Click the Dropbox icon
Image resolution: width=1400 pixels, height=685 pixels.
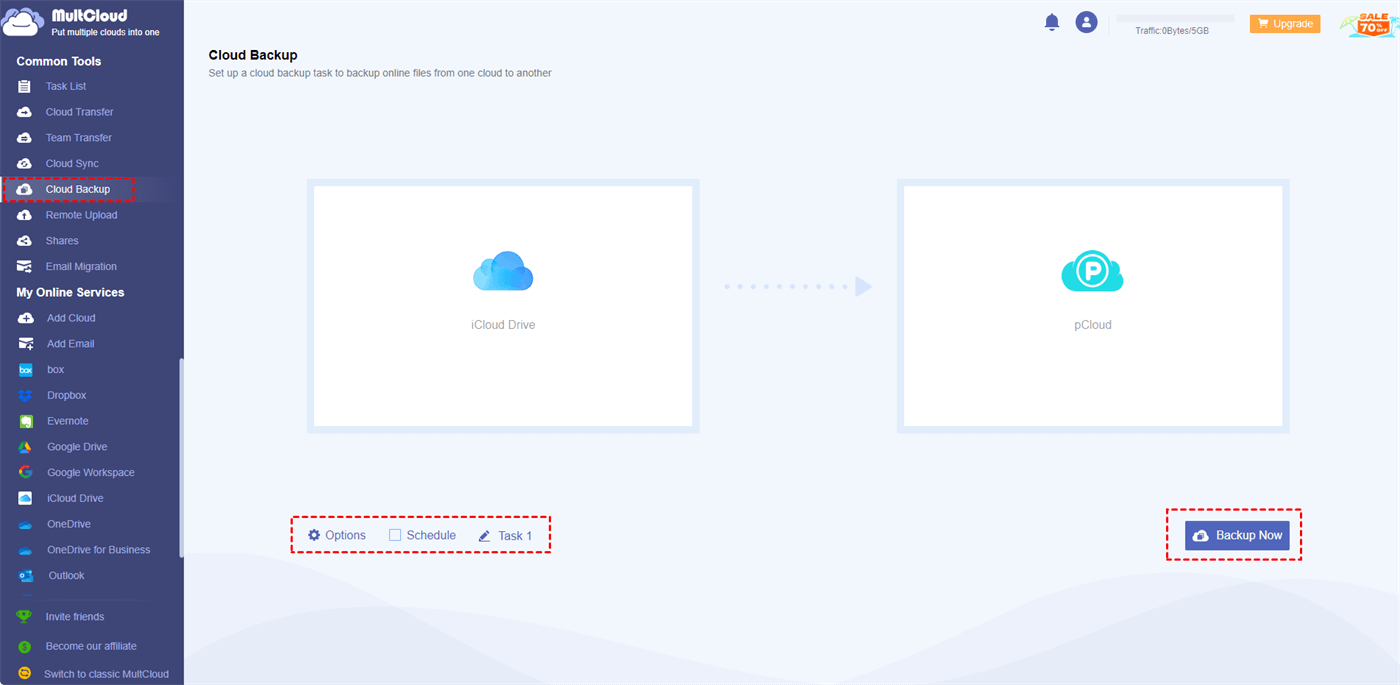pos(26,395)
